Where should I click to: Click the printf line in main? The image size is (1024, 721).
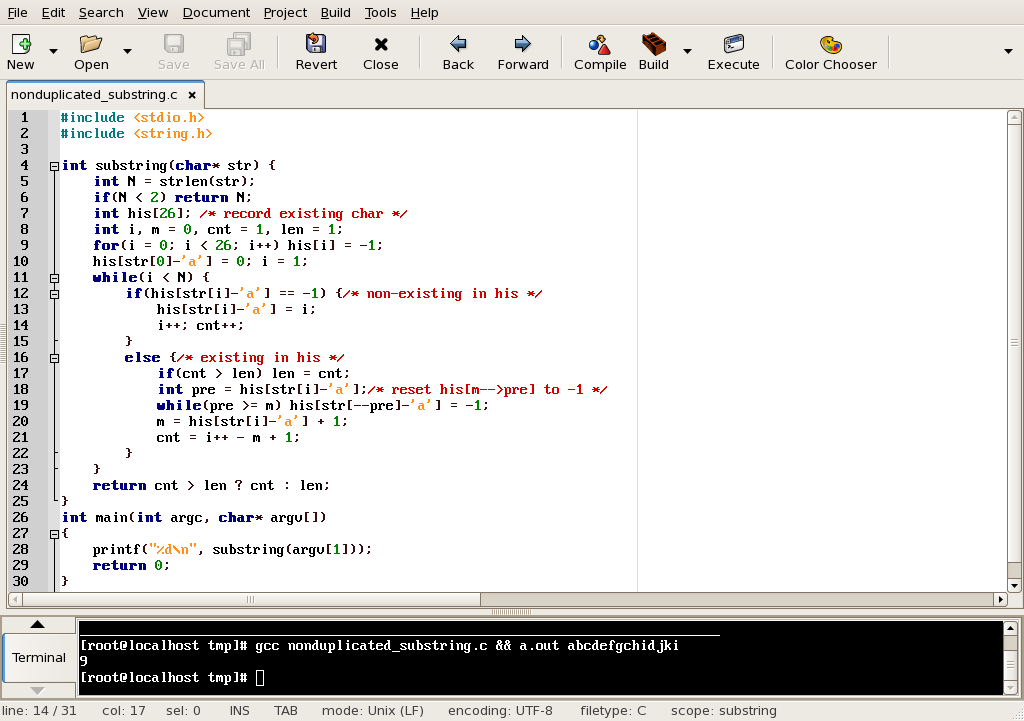click(x=232, y=549)
